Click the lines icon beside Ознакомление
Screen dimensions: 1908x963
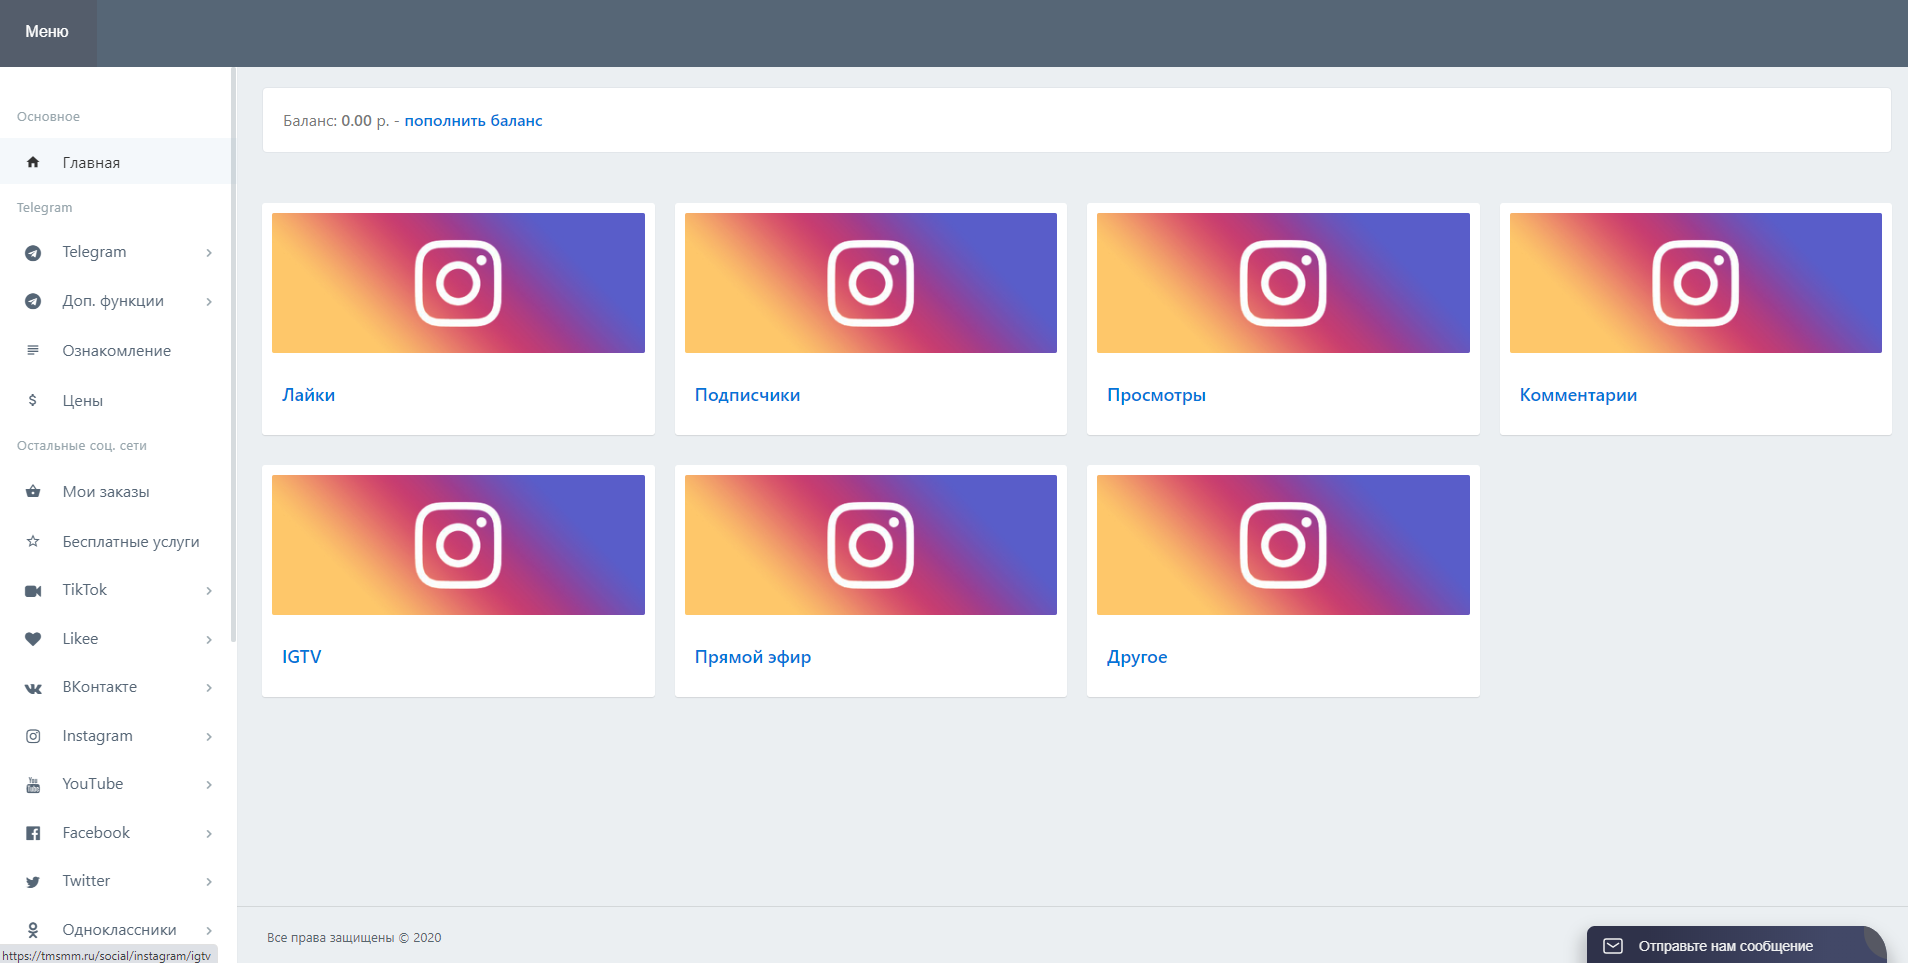(33, 350)
